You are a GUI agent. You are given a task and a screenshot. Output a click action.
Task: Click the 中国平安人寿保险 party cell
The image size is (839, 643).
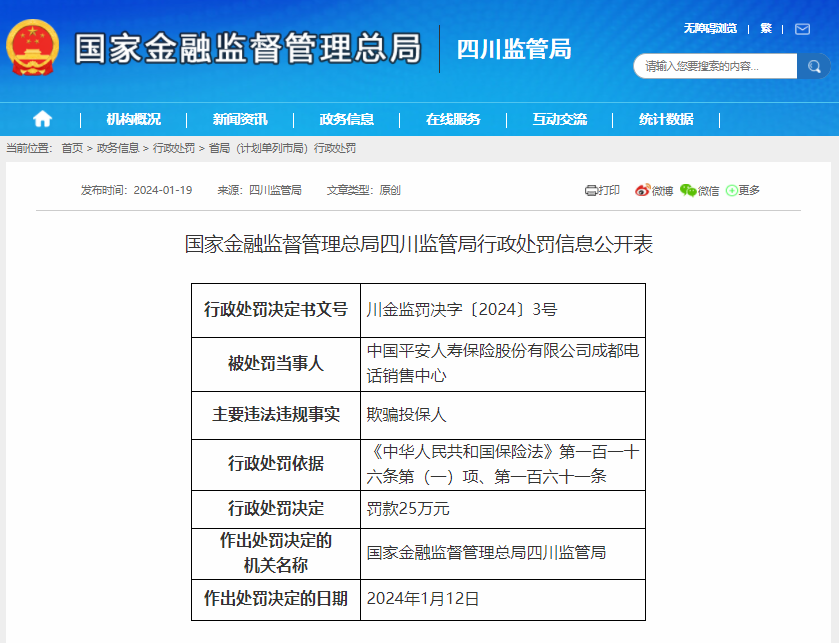[503, 364]
